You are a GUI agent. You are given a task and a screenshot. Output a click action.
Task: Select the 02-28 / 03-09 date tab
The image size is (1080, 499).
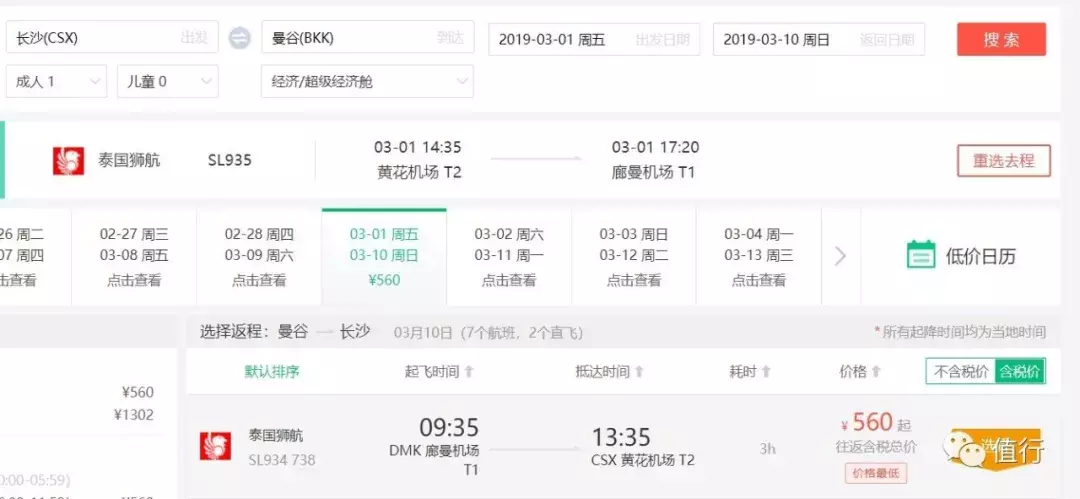pos(259,257)
